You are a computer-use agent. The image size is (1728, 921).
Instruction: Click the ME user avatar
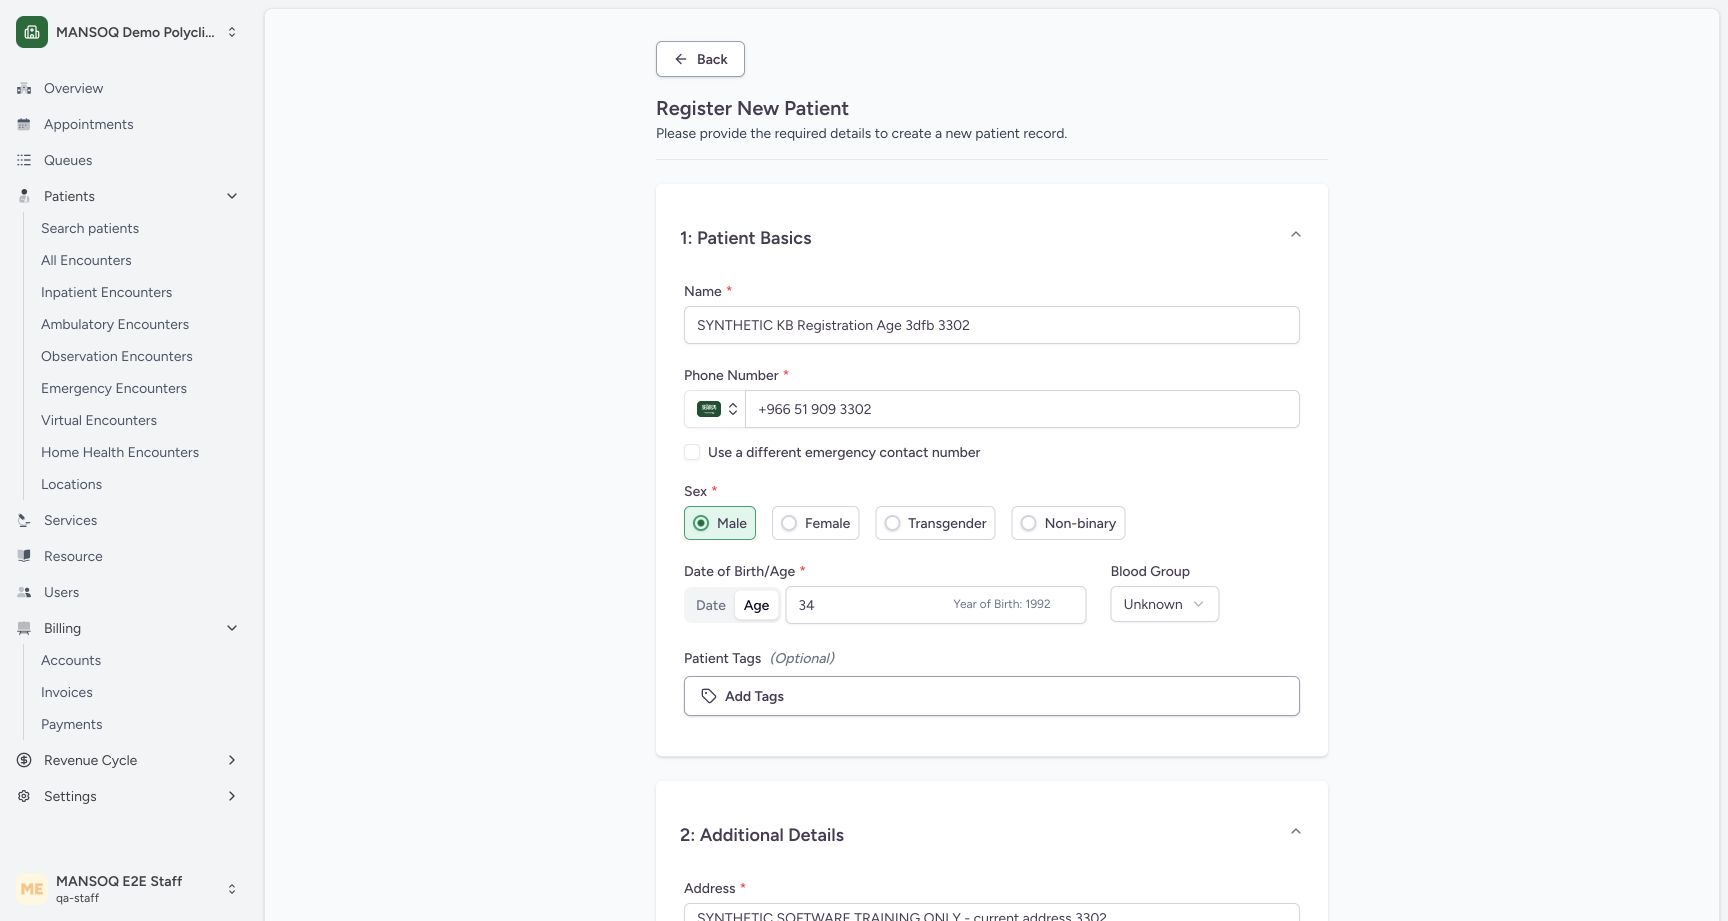(x=32, y=888)
